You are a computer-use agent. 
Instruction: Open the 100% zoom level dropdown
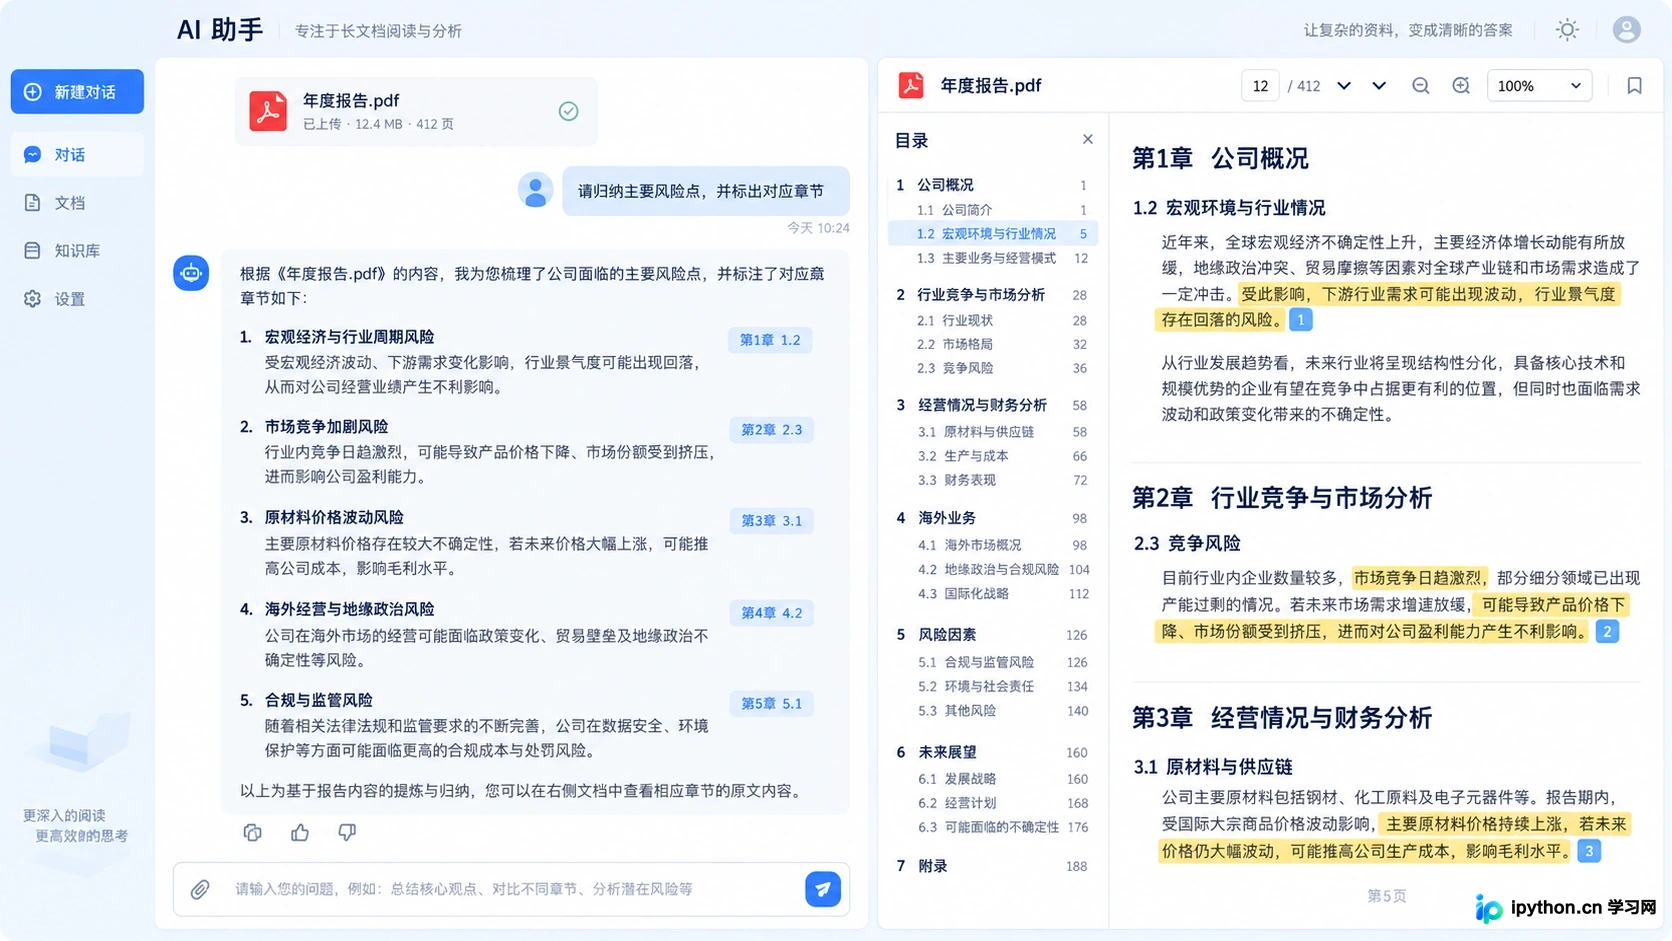(1539, 86)
